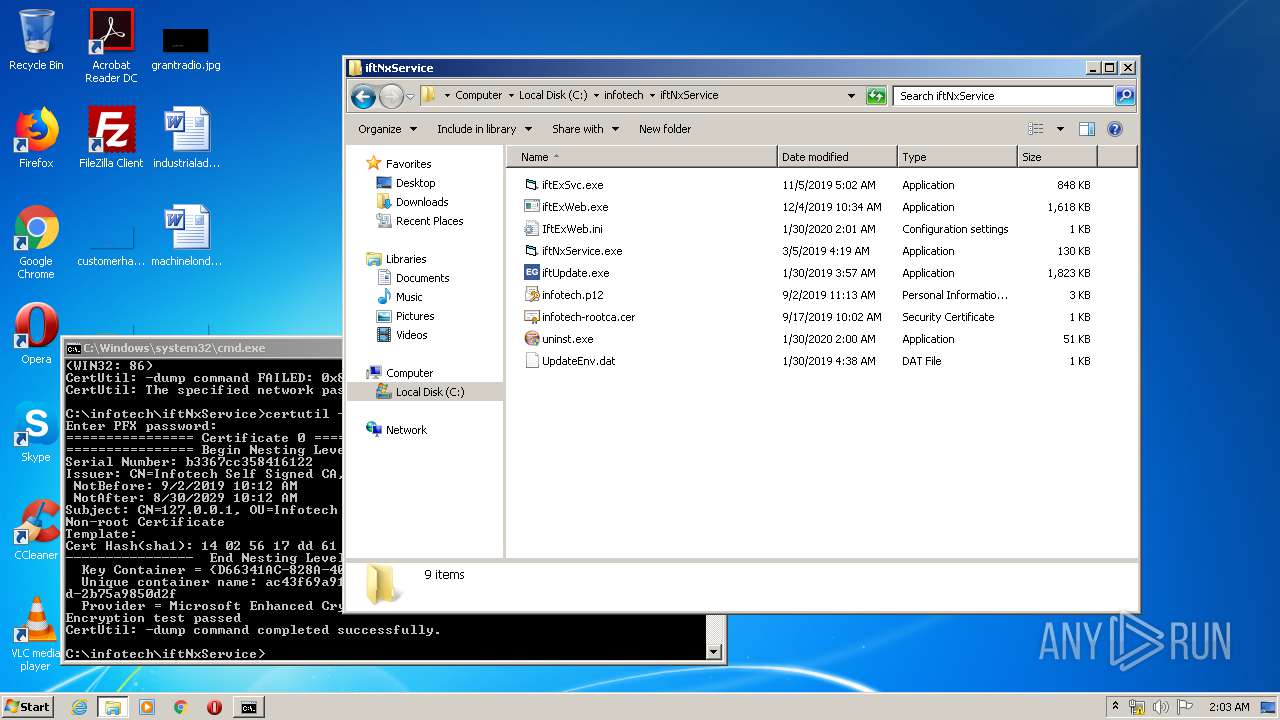Launch Skype desktop shortcut
This screenshot has height=720, width=1280.
point(36,432)
